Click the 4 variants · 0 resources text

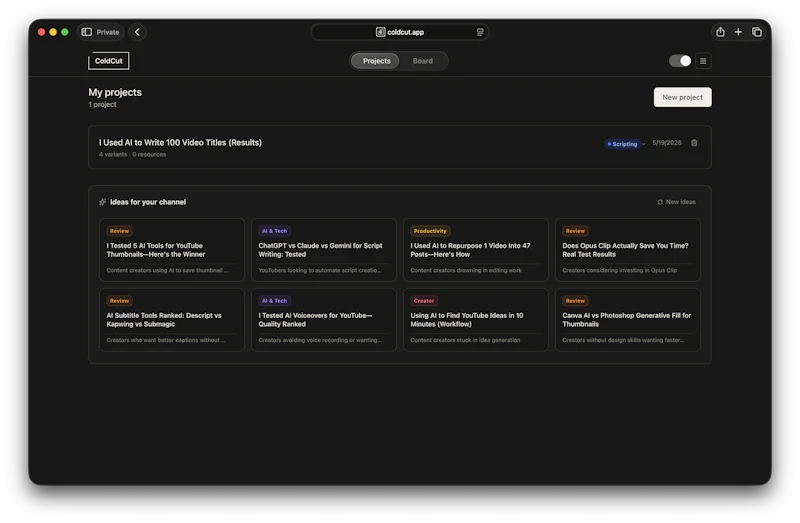(133, 155)
